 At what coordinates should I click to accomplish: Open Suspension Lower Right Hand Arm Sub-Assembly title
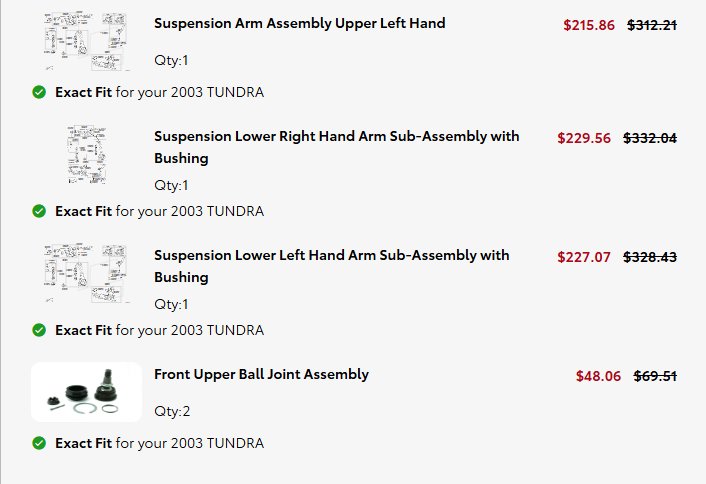tap(336, 147)
